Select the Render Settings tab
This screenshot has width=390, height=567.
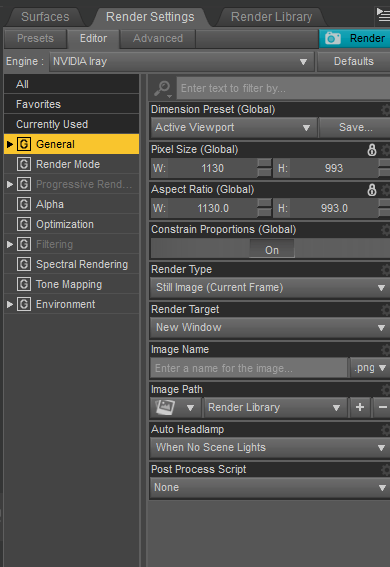pyautogui.click(x=150, y=17)
